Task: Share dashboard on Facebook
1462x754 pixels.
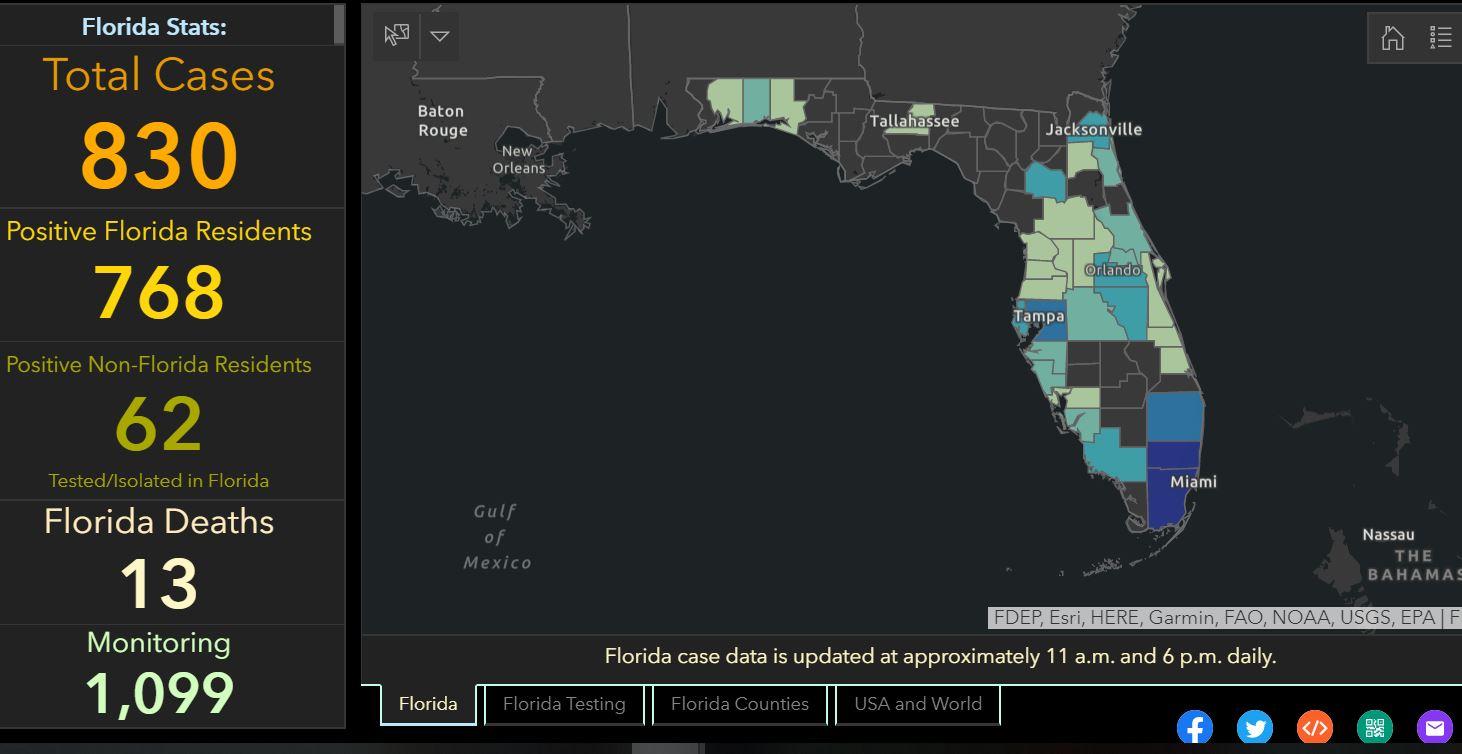Action: pos(1194,727)
